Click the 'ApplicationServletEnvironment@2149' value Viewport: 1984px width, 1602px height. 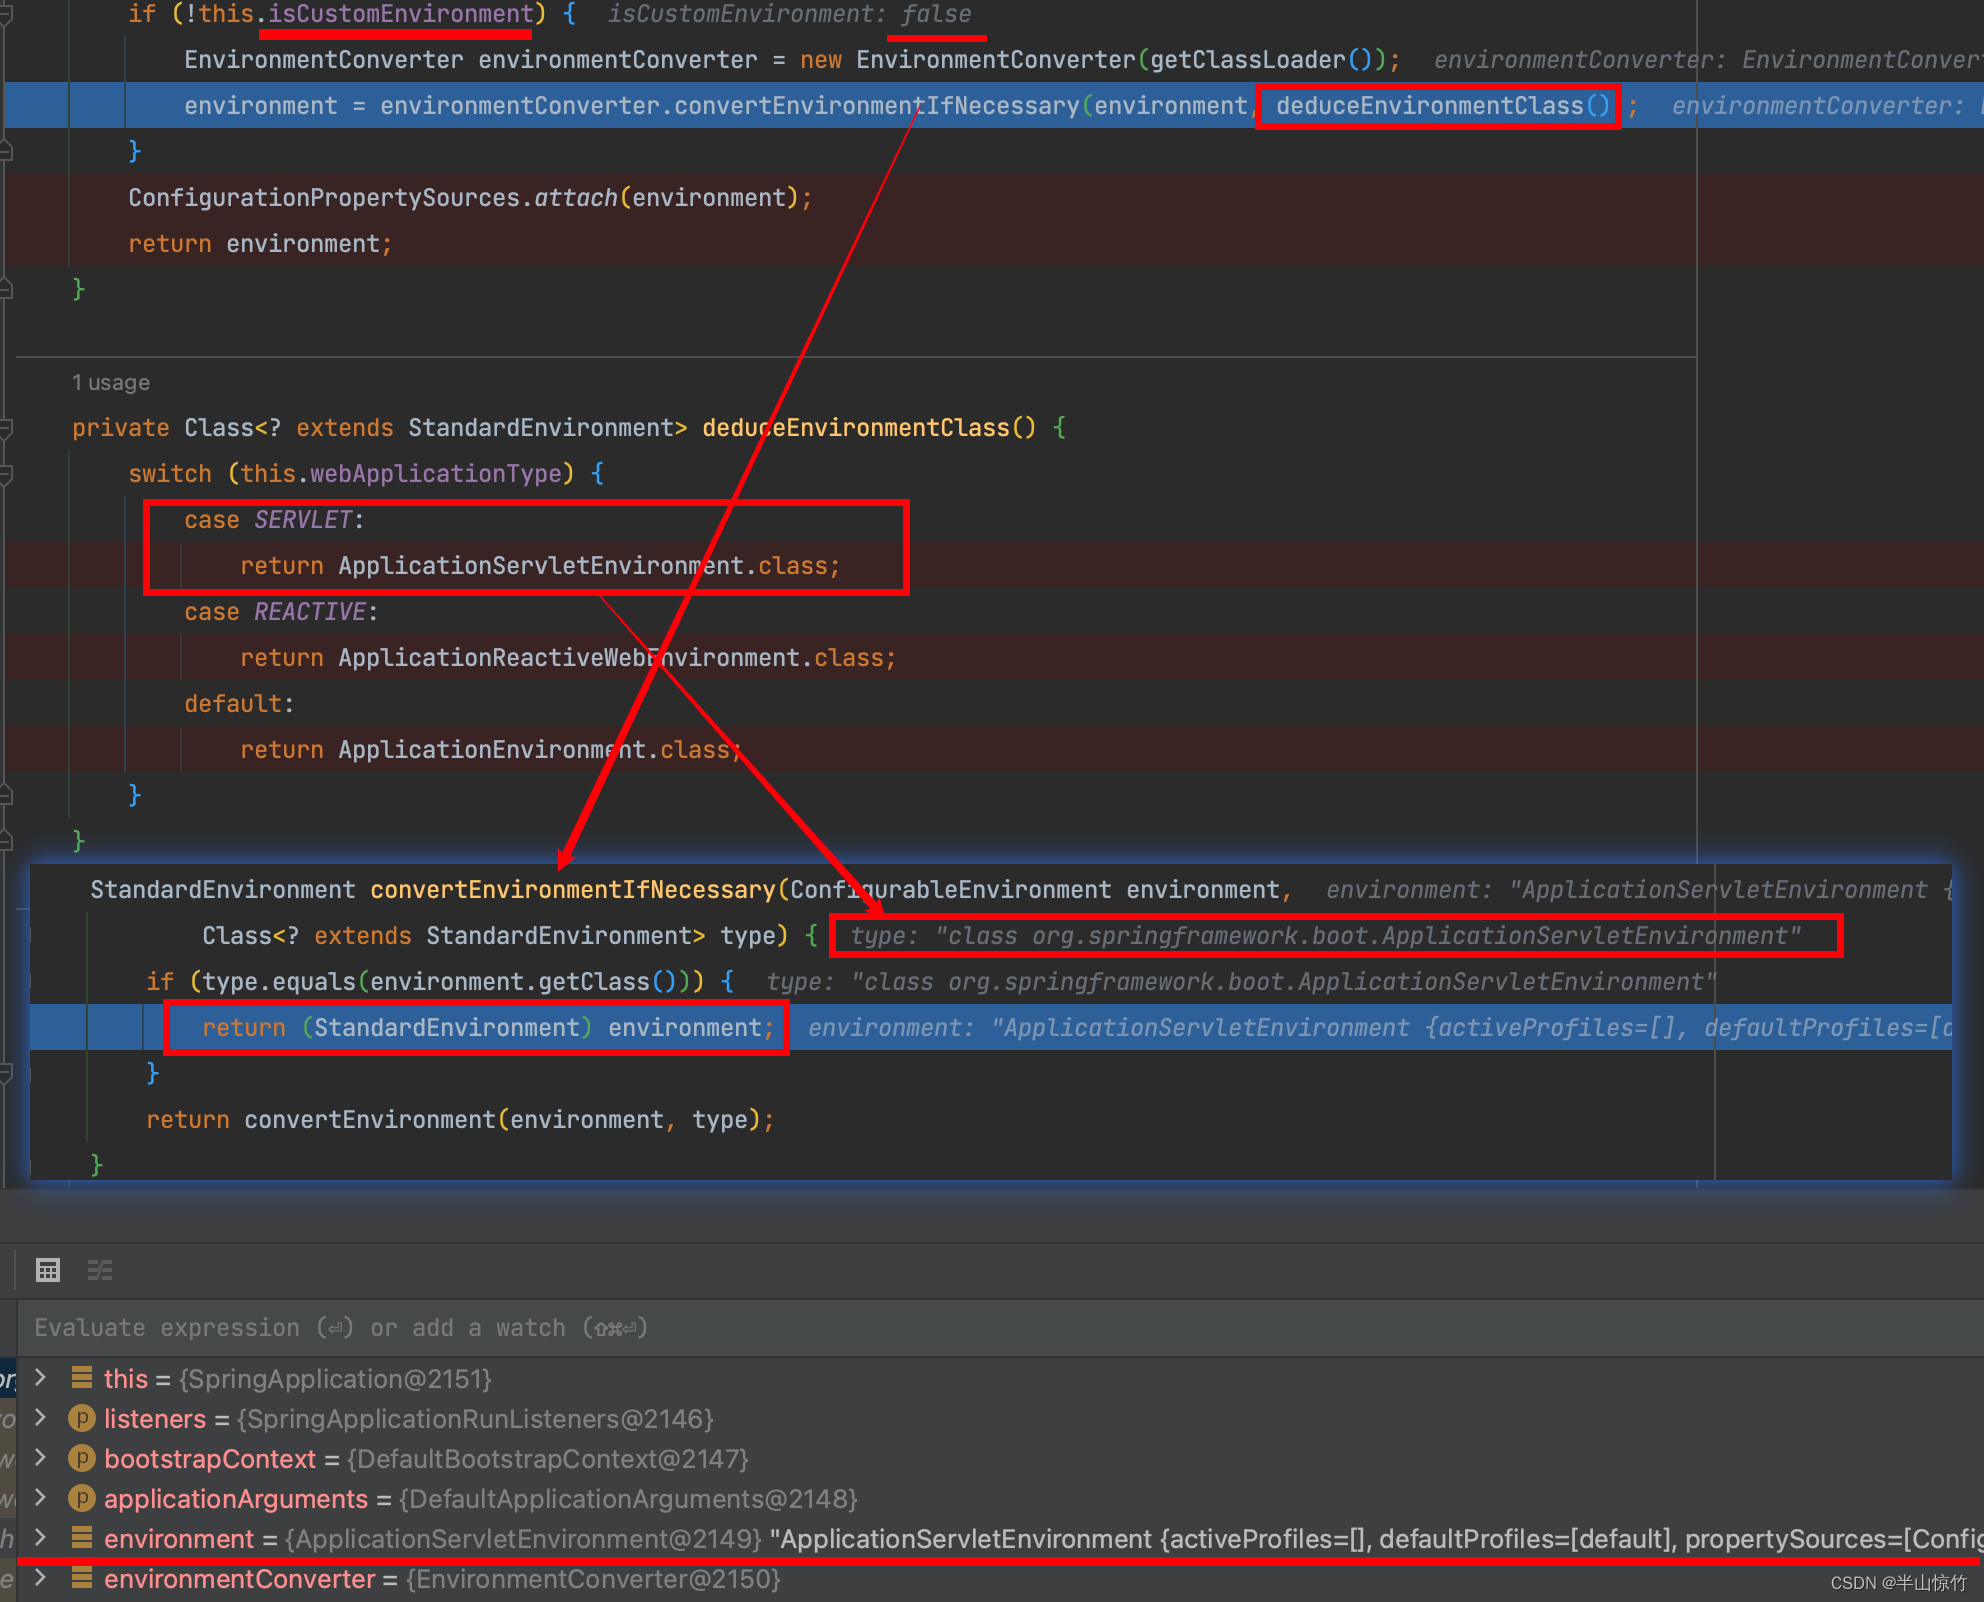[x=524, y=1539]
